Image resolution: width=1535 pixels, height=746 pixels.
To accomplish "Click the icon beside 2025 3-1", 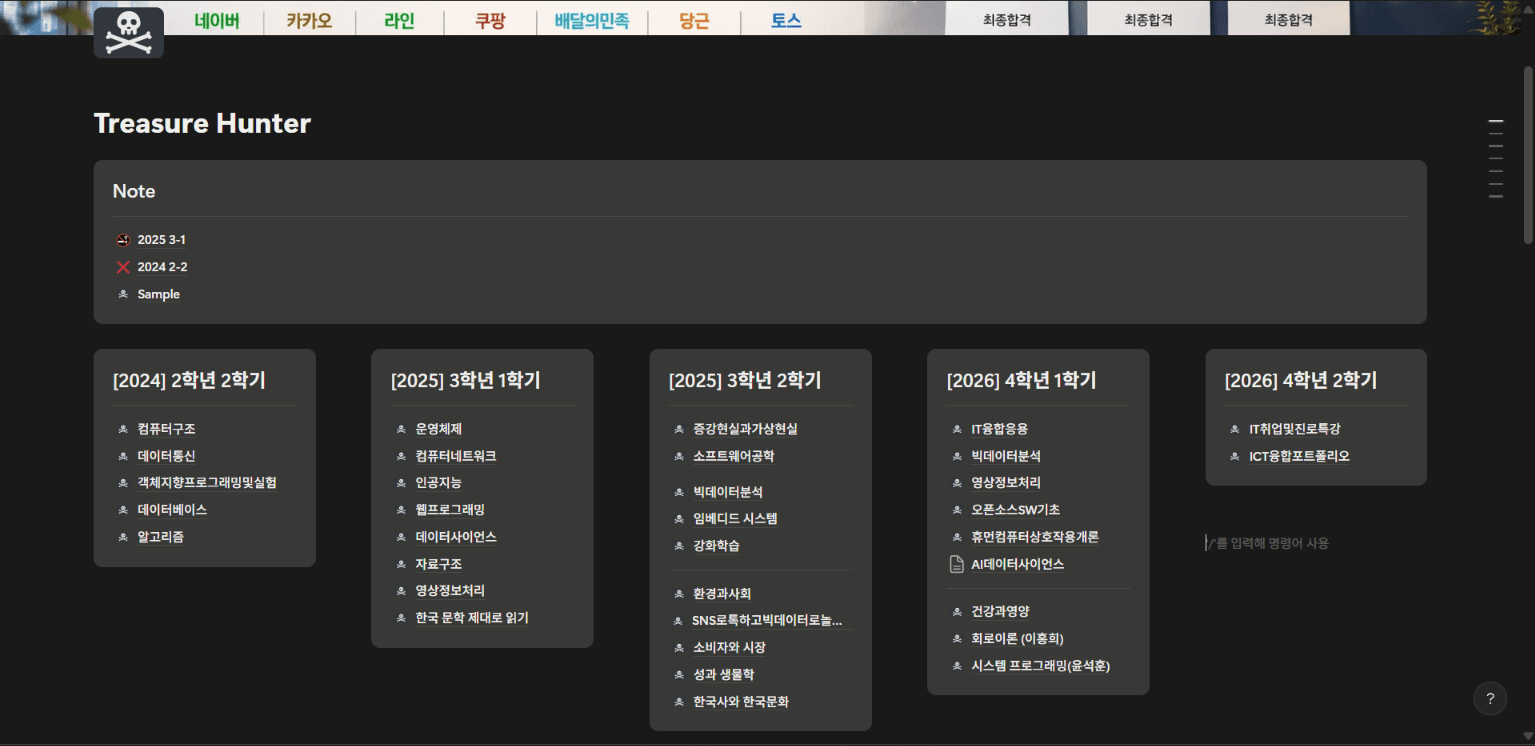I will (123, 240).
